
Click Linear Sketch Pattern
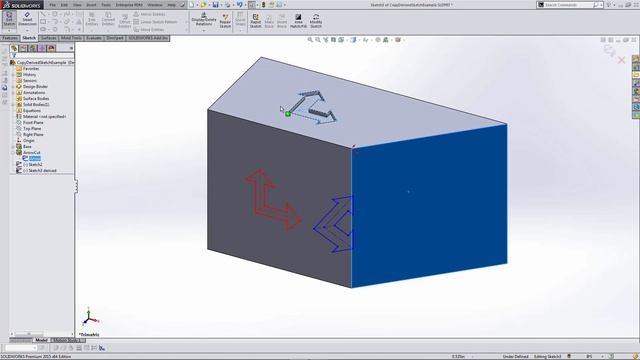(x=156, y=22)
